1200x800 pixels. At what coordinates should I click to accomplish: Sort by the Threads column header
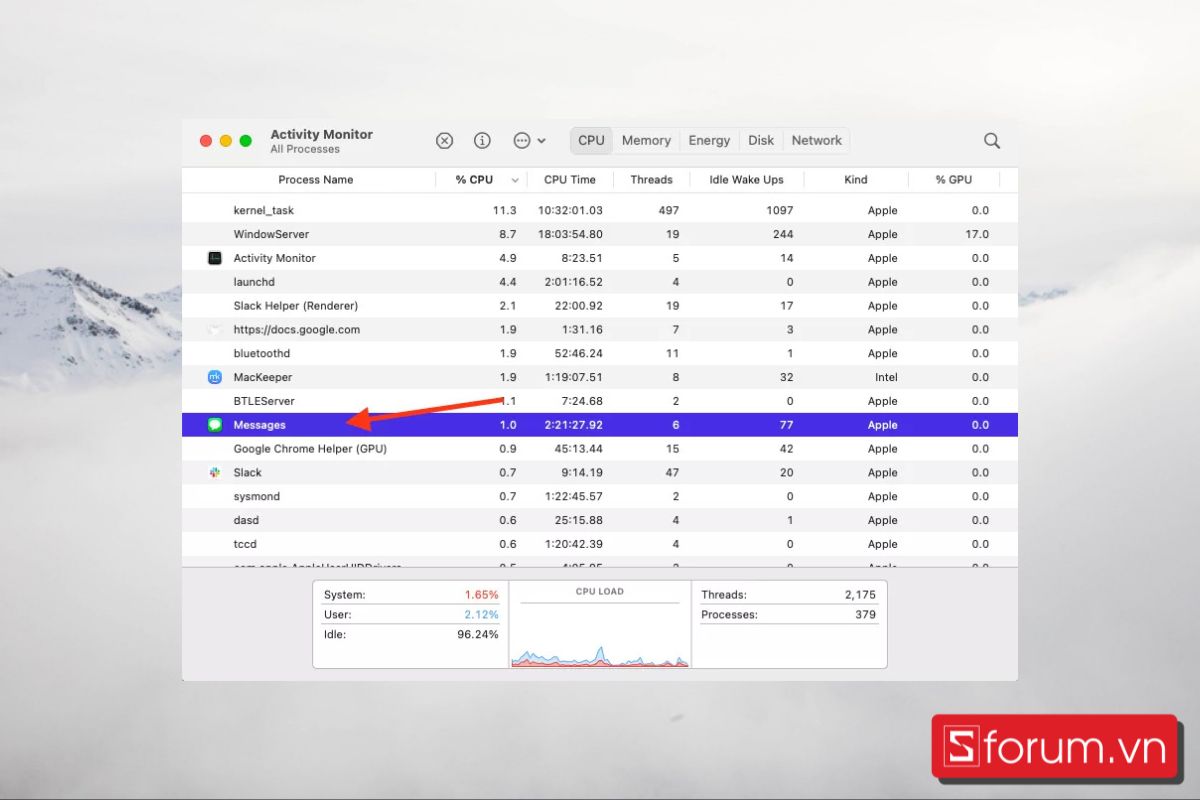tap(651, 180)
